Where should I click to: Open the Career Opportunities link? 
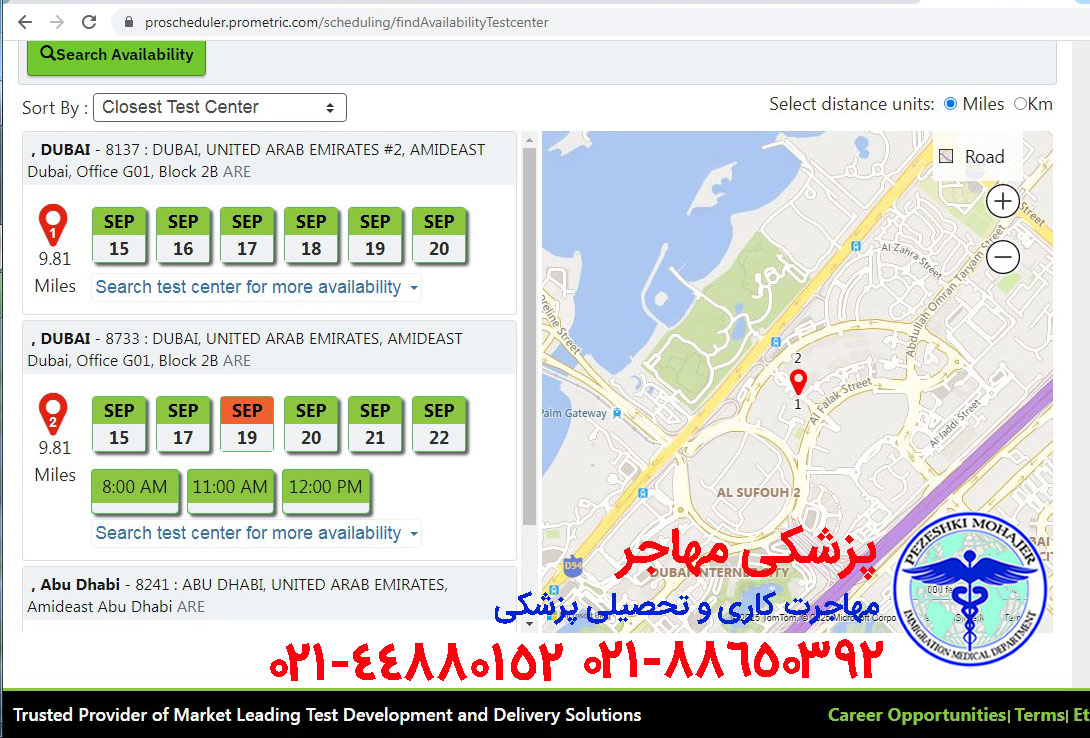tap(915, 715)
